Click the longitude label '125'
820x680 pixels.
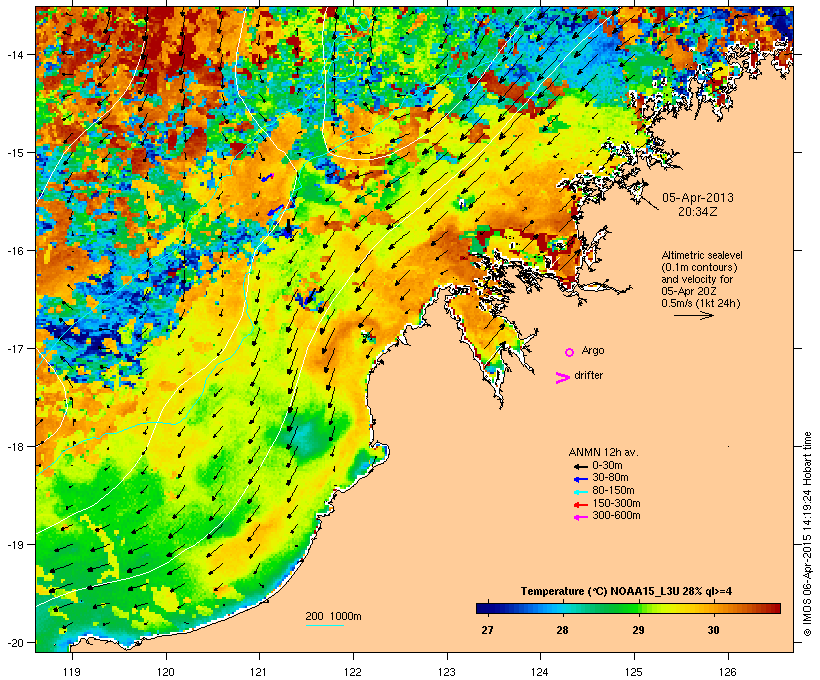click(x=634, y=671)
